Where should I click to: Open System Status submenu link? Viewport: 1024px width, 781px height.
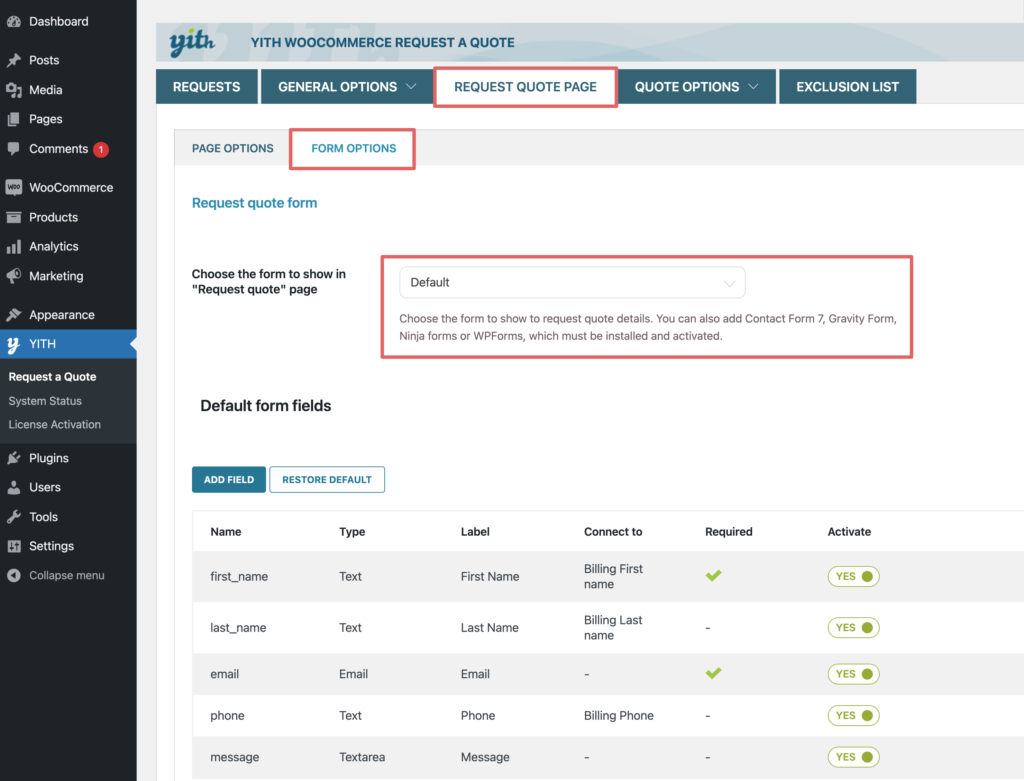[45, 401]
